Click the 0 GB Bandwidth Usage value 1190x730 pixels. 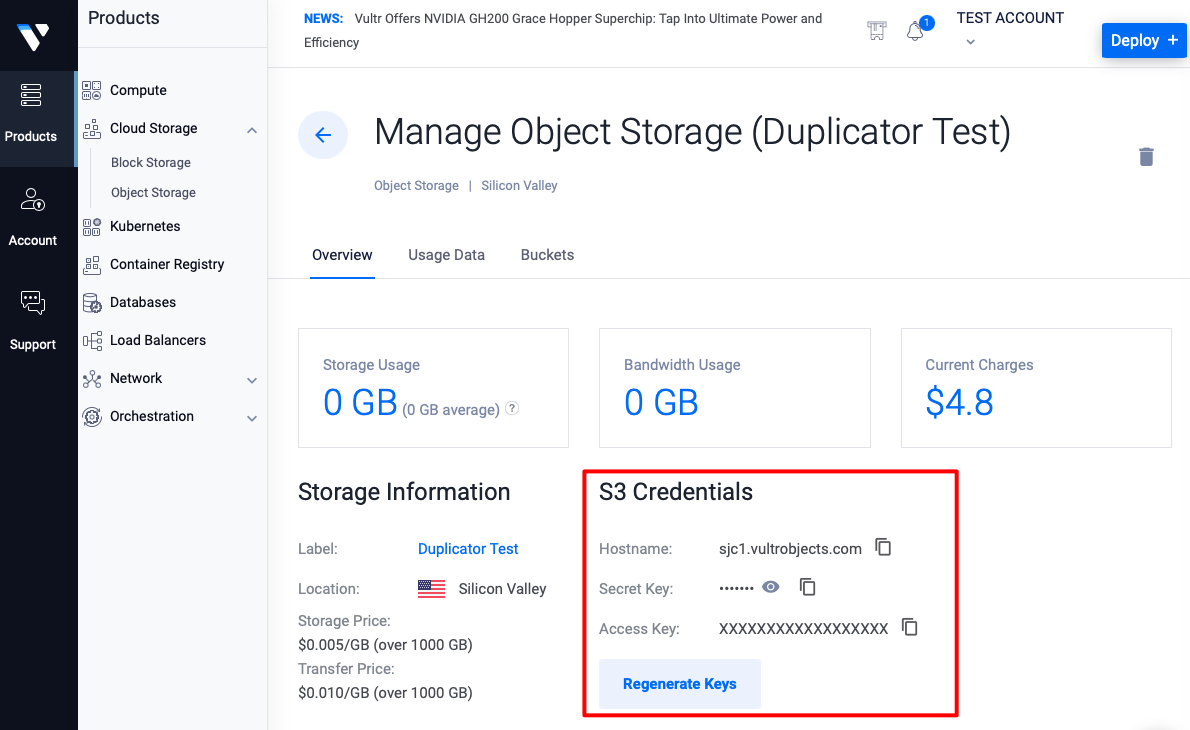(661, 402)
